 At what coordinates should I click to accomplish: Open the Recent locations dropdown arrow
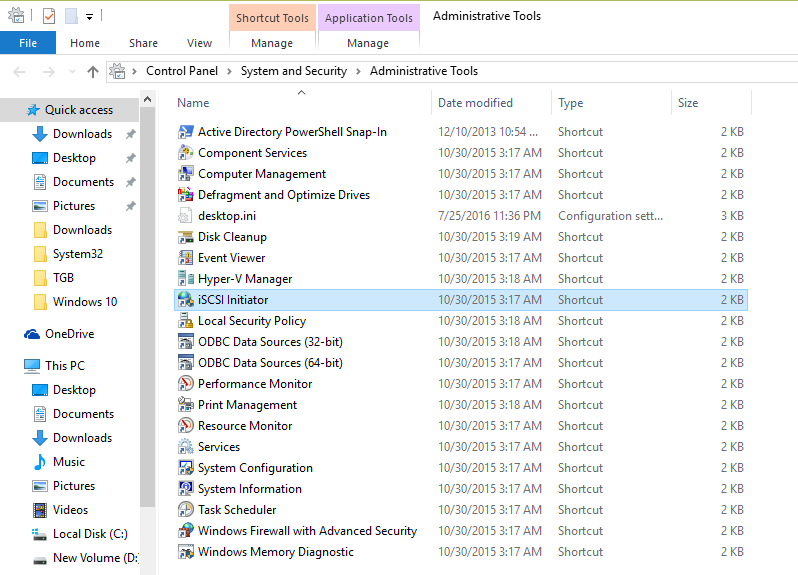point(72,72)
